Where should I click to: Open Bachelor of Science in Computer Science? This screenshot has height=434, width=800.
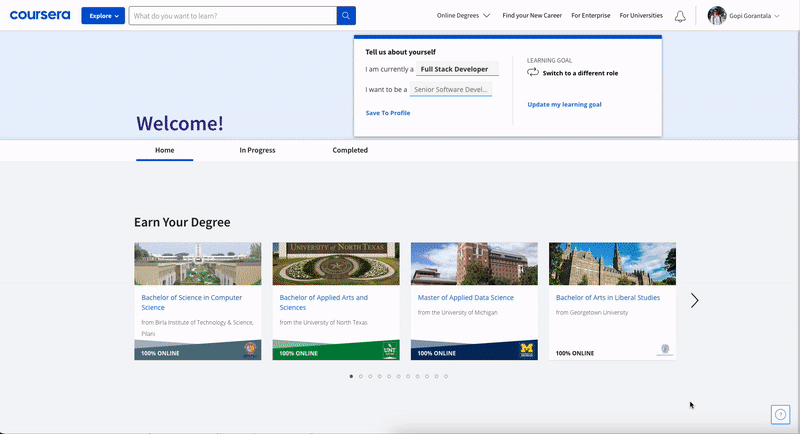[x=191, y=302]
